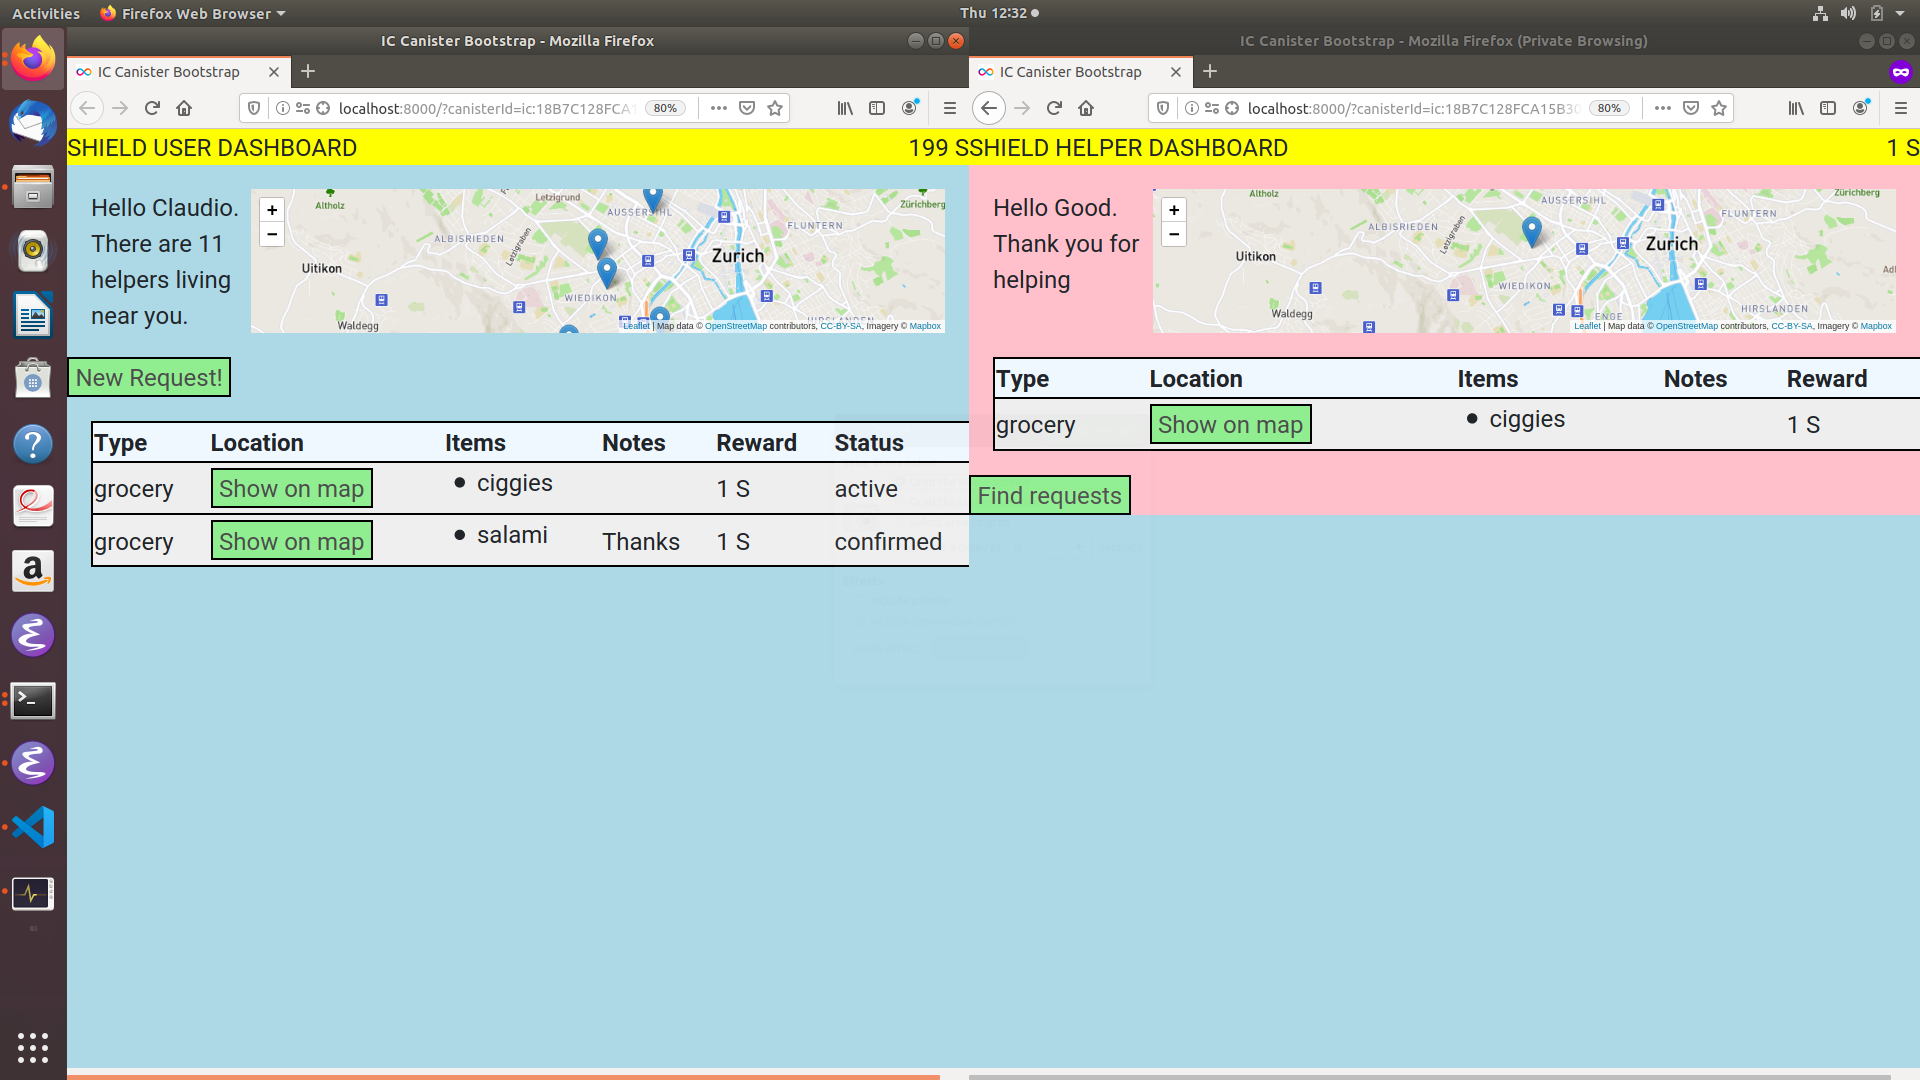Click Show on map for ciggies request

point(291,488)
